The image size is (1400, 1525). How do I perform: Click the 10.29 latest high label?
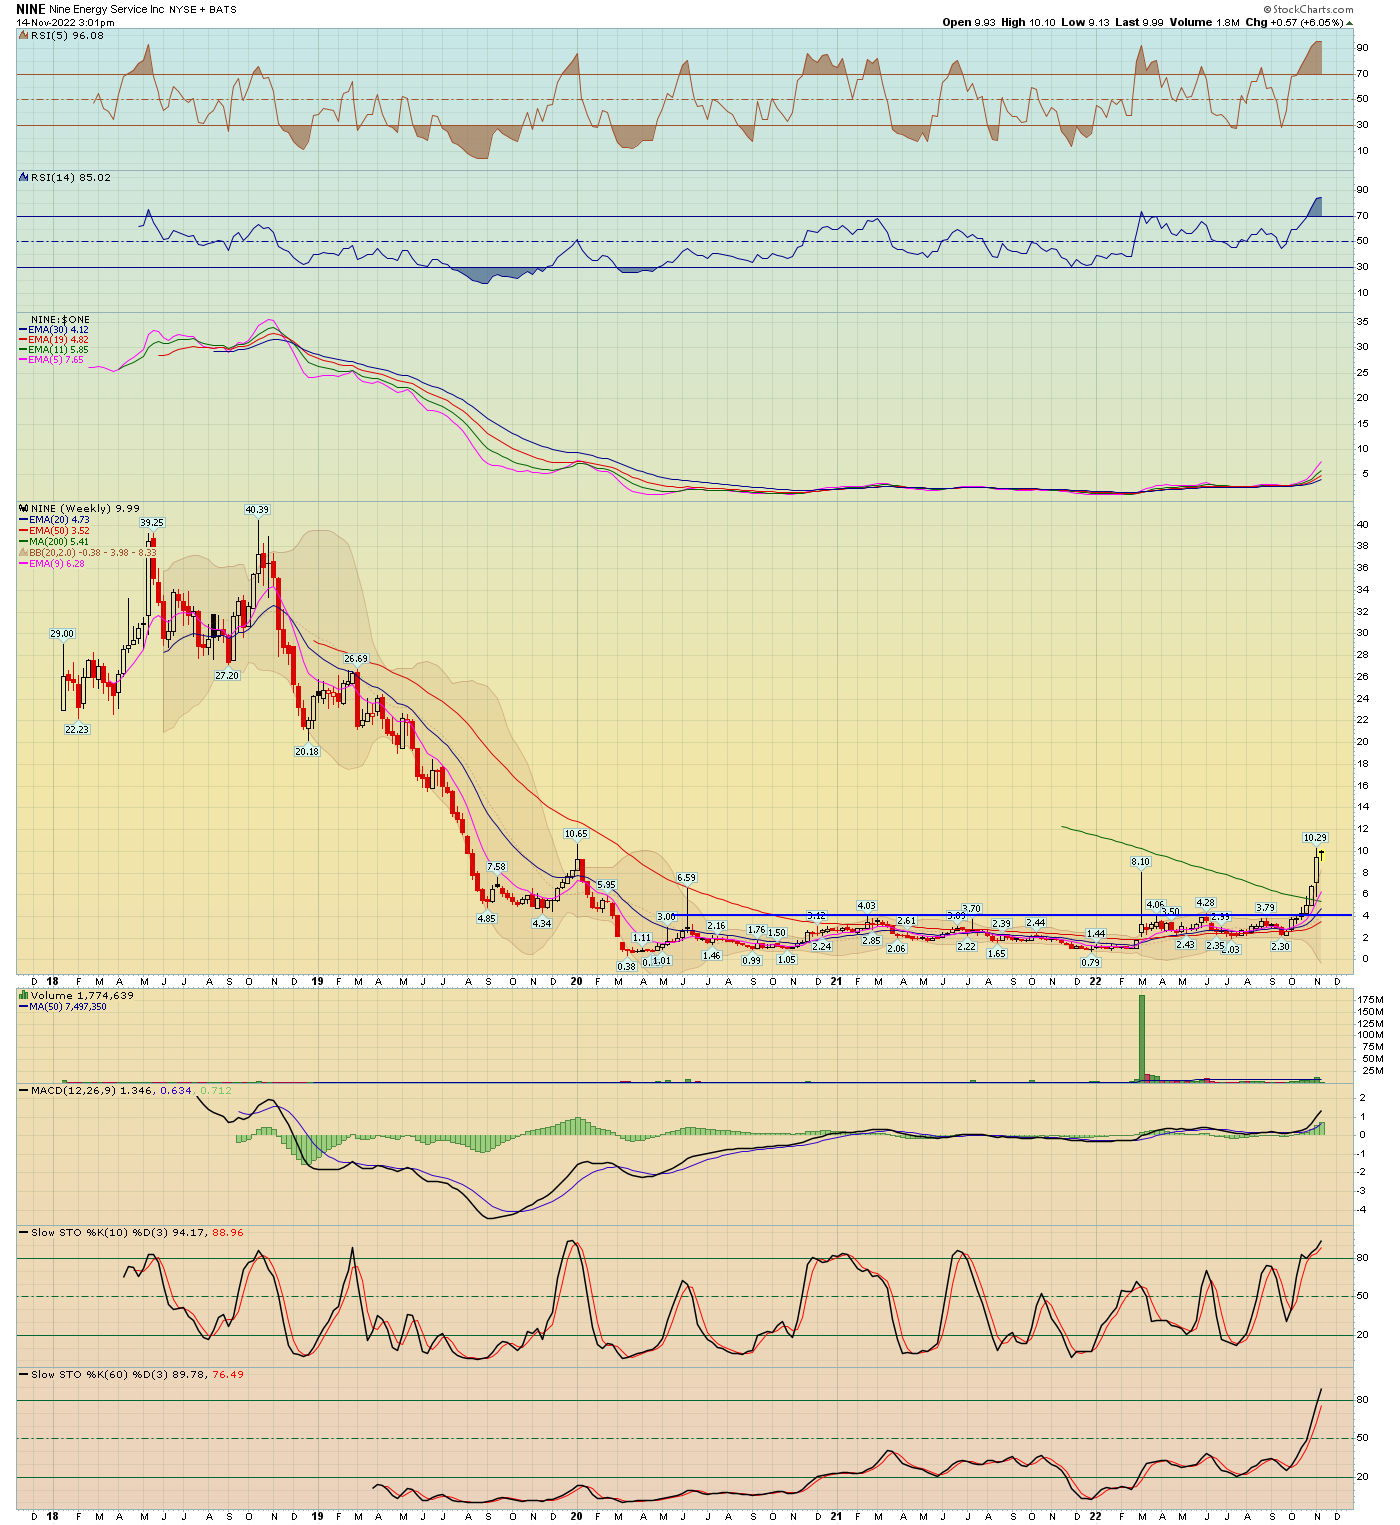[1315, 838]
